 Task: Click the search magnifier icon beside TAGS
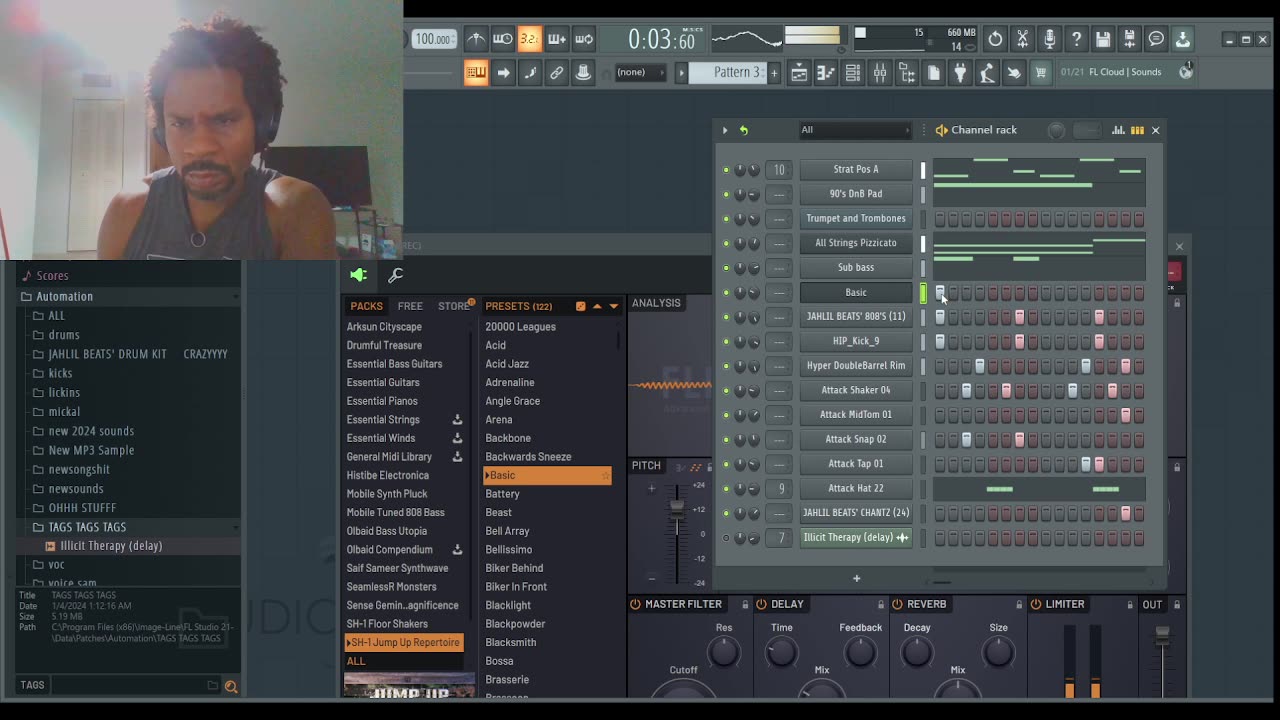231,686
